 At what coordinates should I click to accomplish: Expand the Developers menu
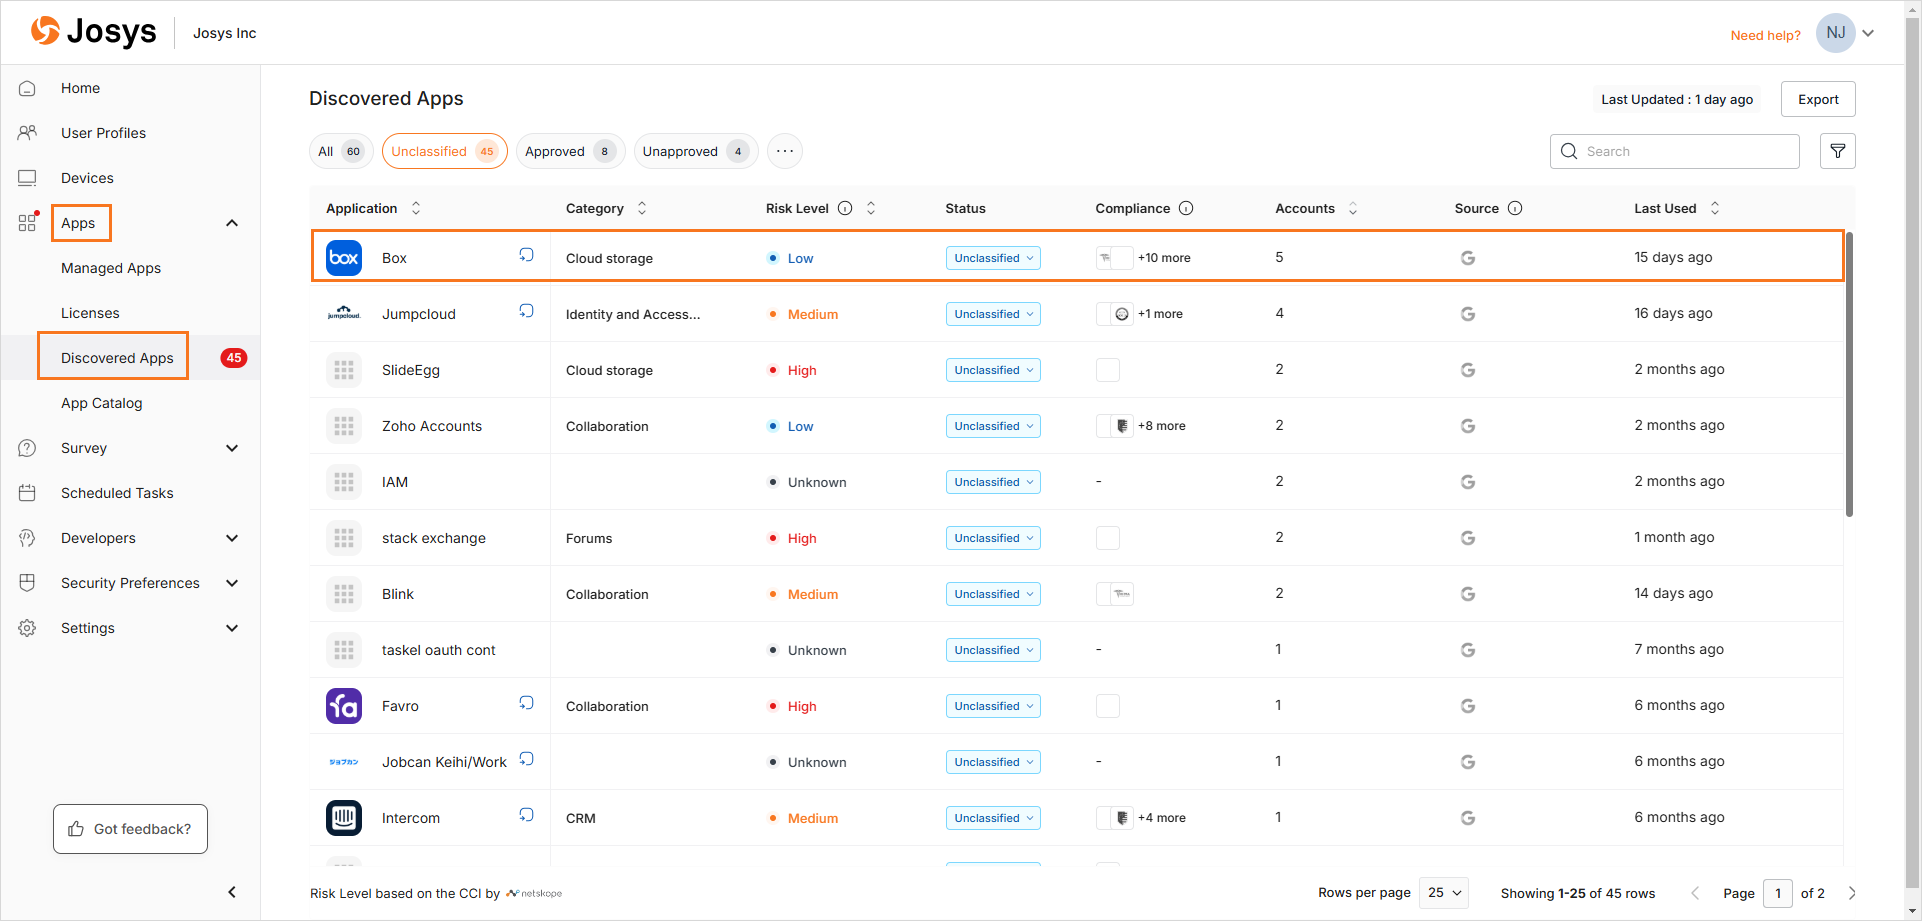tap(232, 538)
